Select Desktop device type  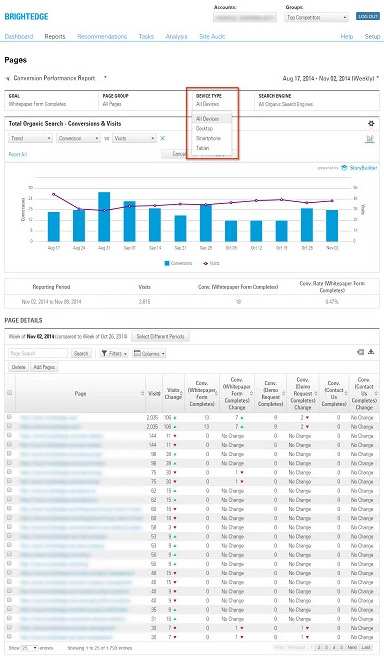pyautogui.click(x=211, y=129)
